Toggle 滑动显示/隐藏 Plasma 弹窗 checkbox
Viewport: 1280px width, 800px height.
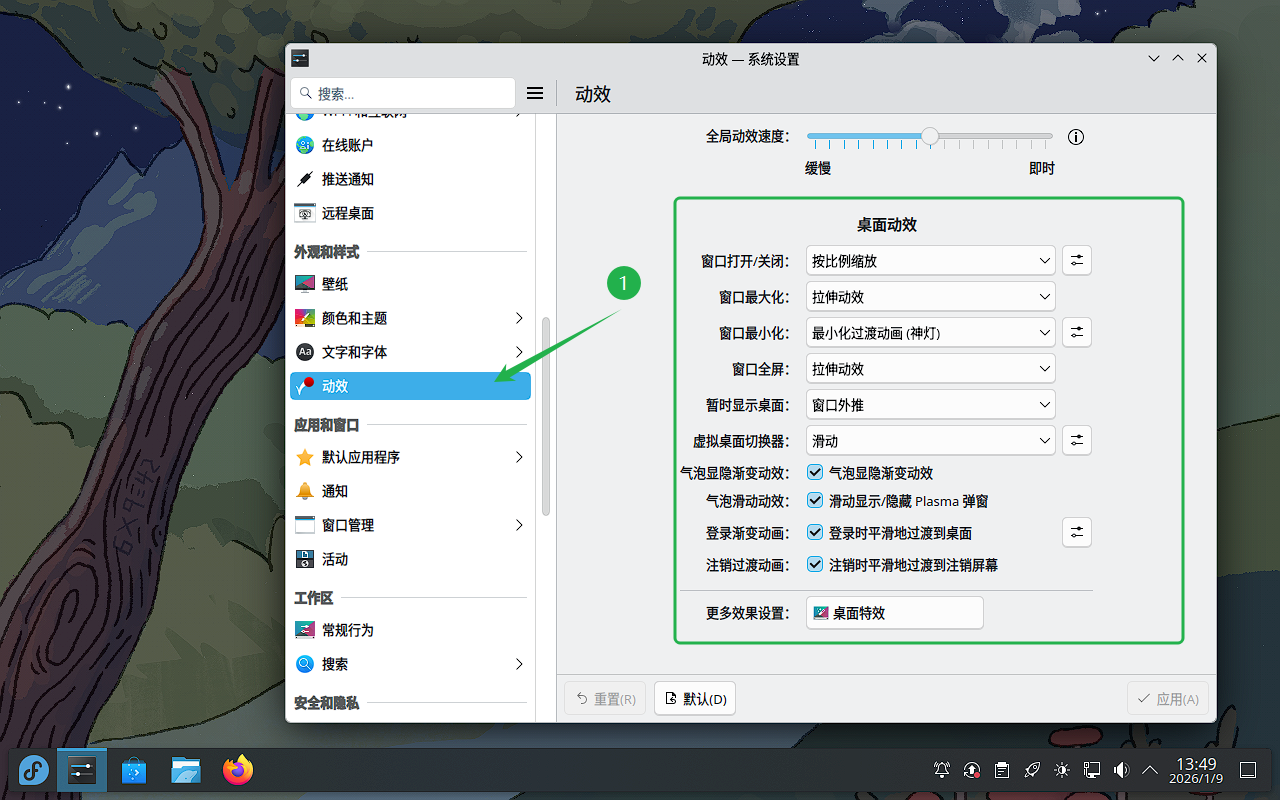(x=815, y=501)
